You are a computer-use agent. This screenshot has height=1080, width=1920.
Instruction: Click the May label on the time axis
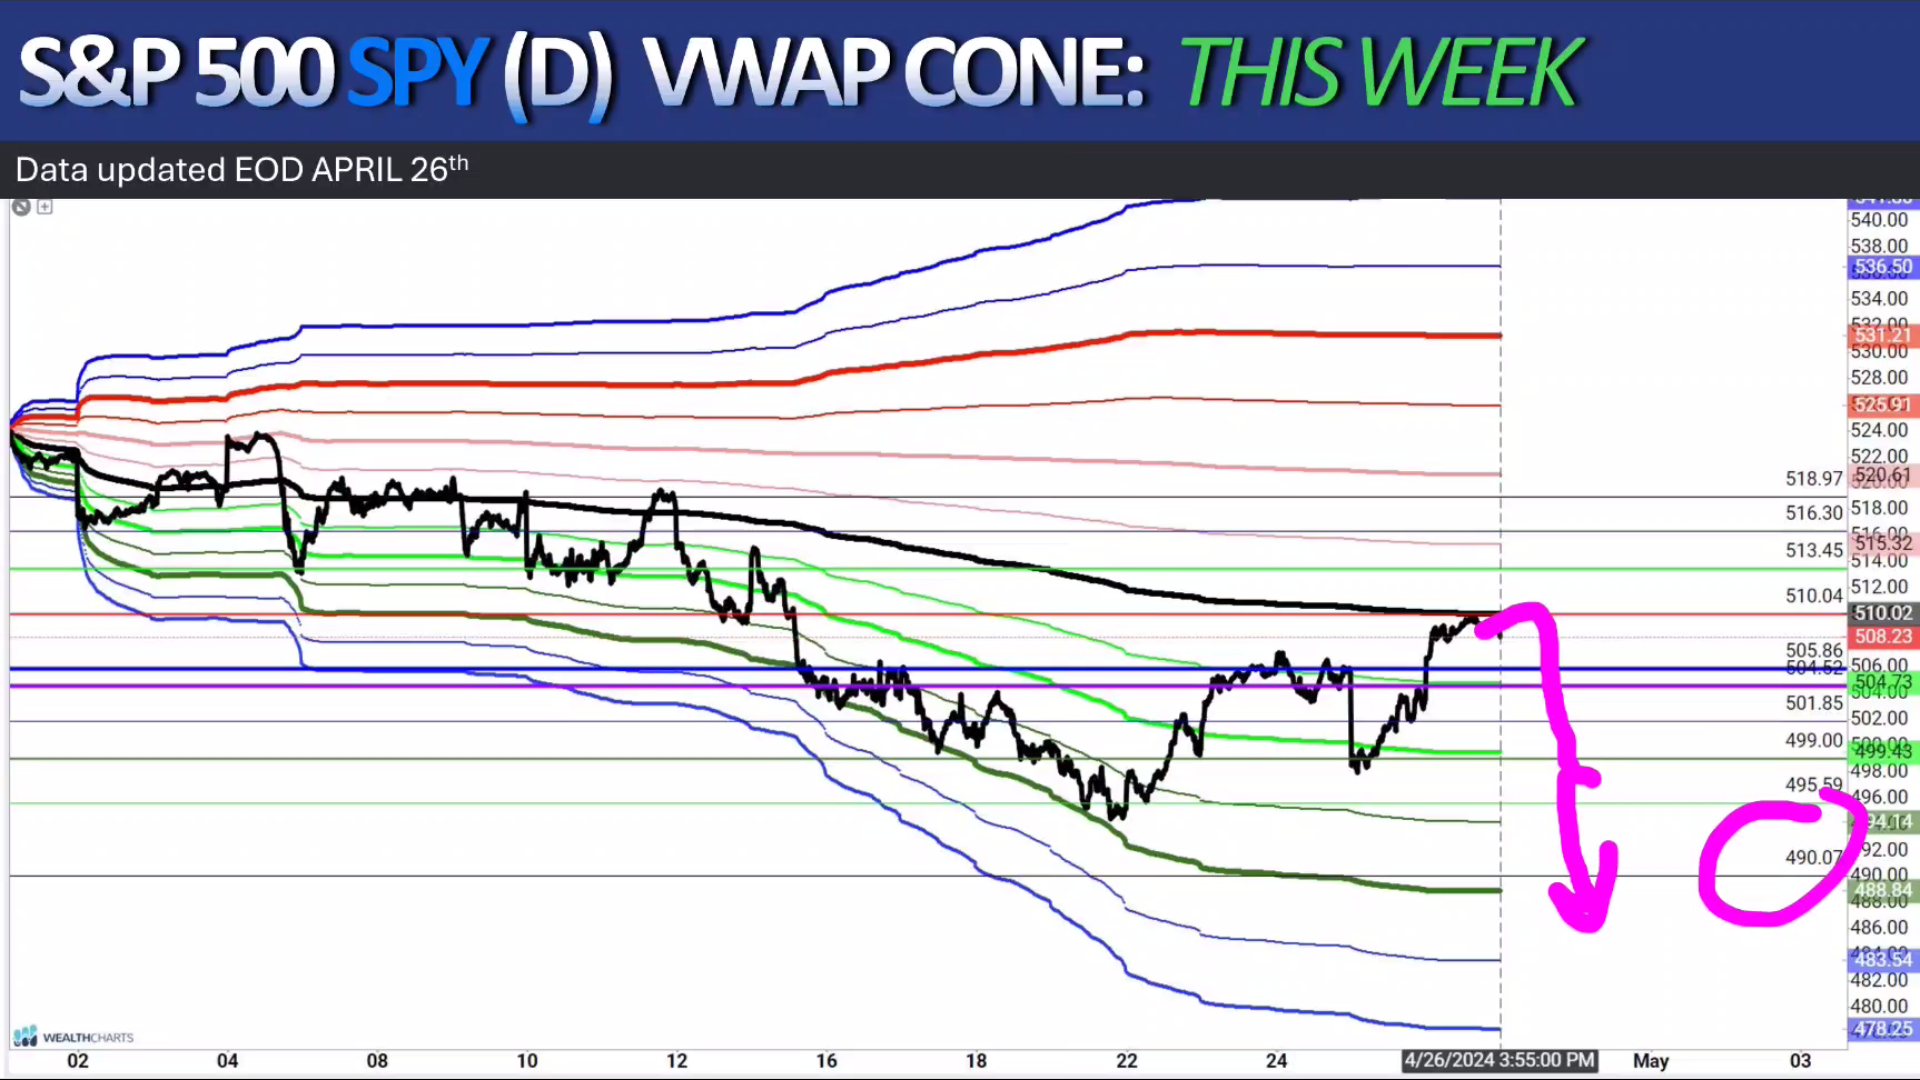tap(1651, 1060)
